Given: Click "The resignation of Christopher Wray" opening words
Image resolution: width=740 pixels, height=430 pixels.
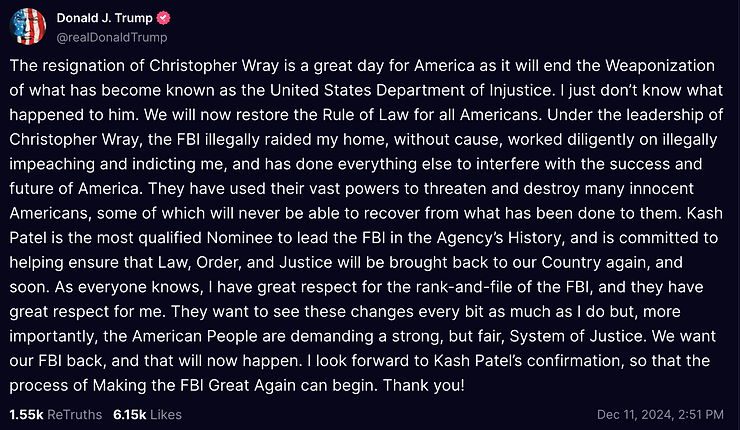Looking at the screenshot, I should point(144,66).
